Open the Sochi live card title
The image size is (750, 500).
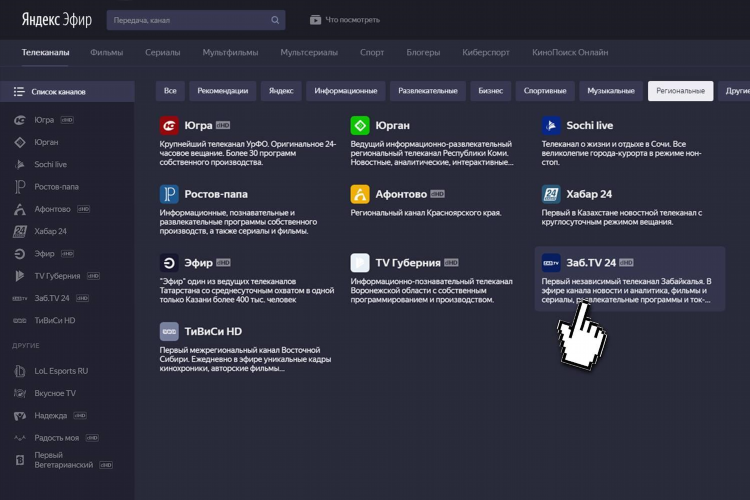590,125
